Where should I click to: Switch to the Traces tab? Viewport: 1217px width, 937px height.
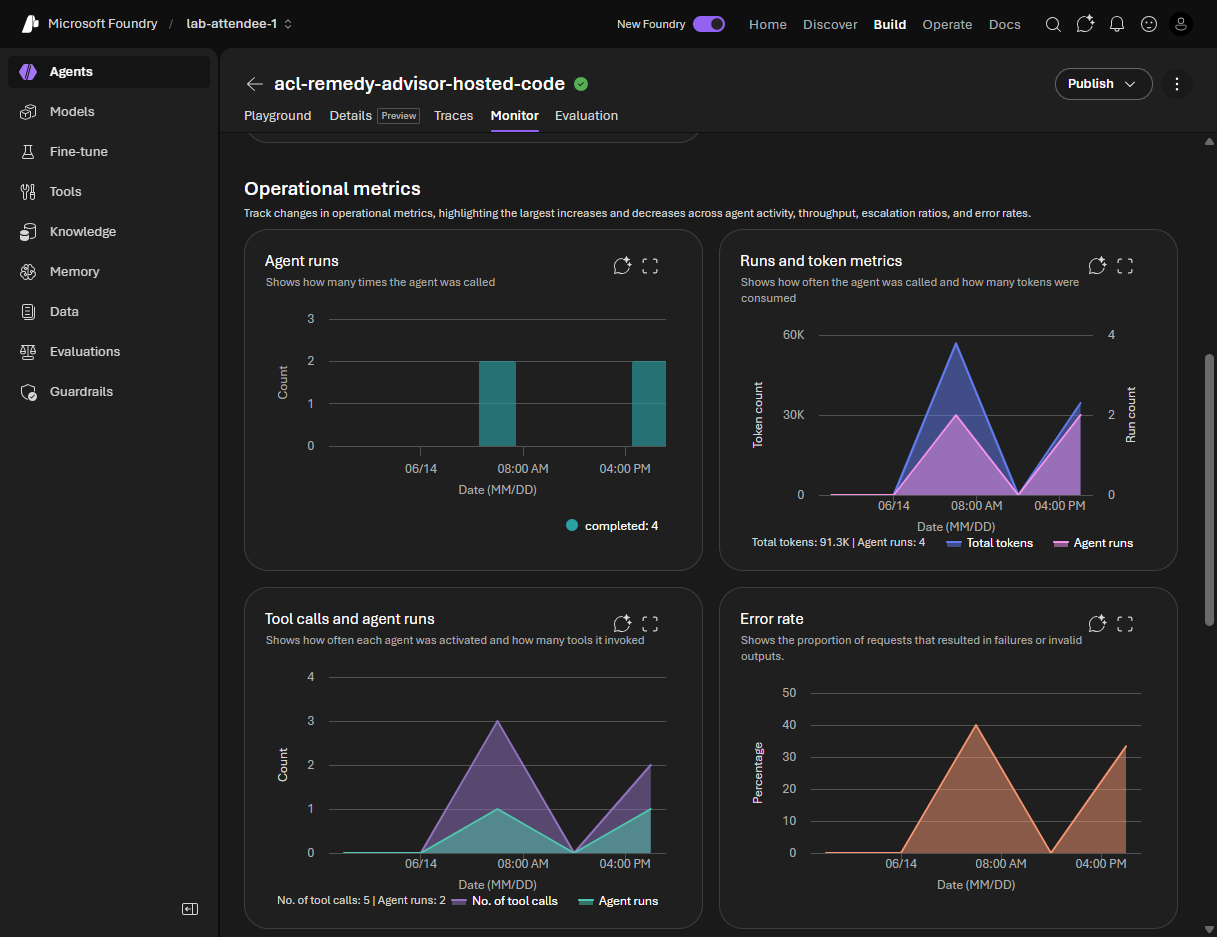tap(453, 116)
